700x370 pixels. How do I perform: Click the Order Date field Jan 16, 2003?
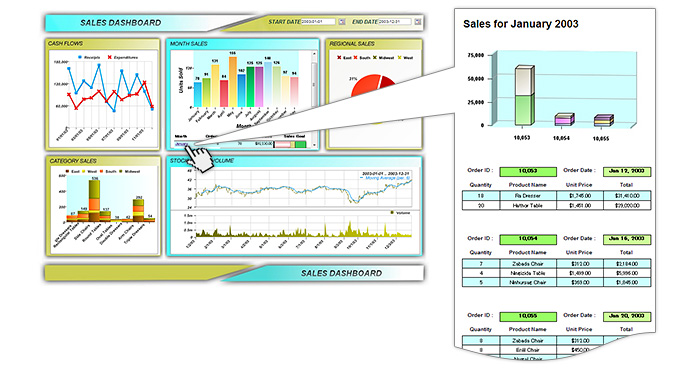pos(627,239)
